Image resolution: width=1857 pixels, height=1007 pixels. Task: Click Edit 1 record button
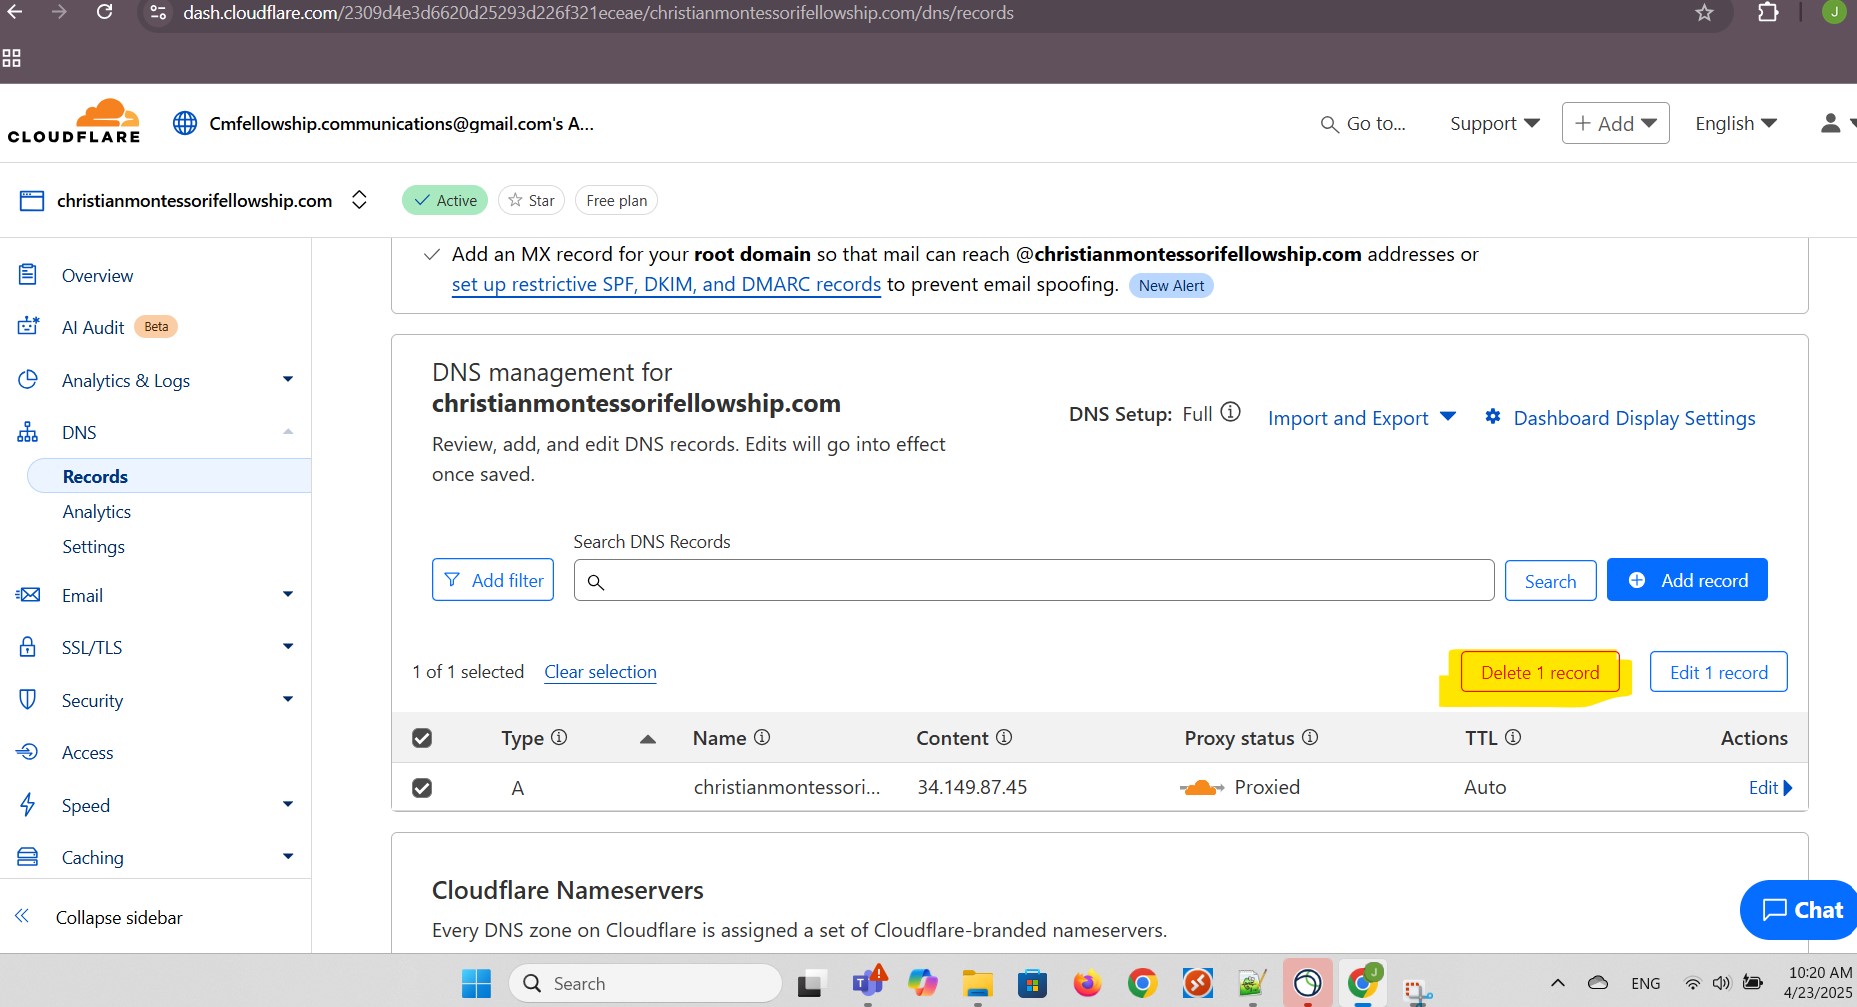point(1719,672)
